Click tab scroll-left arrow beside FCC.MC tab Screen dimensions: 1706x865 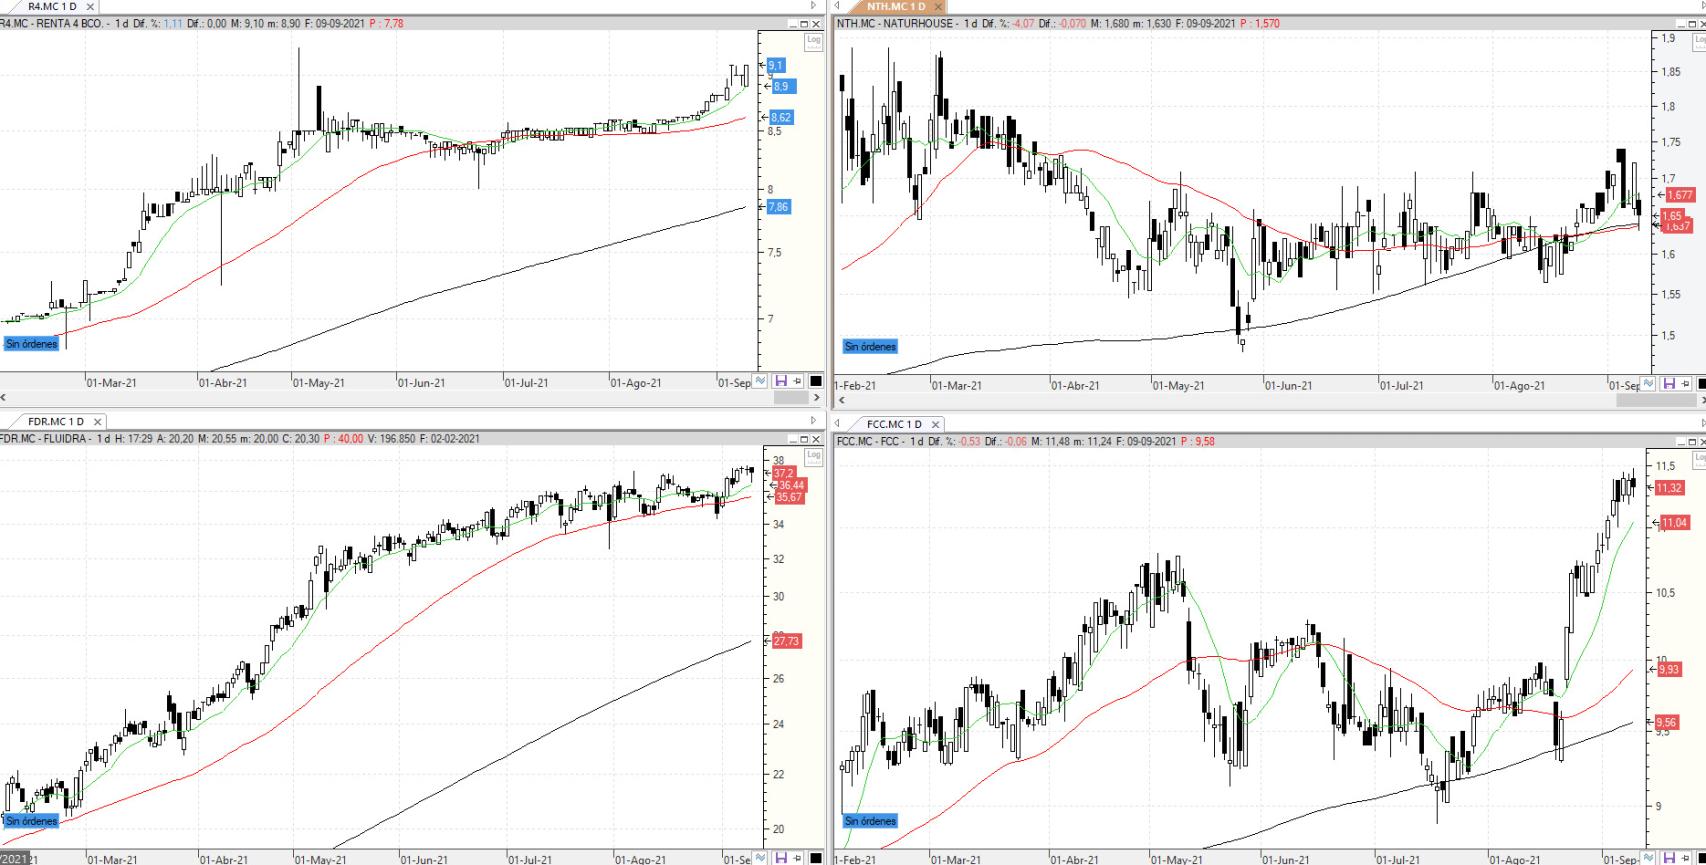coord(837,424)
